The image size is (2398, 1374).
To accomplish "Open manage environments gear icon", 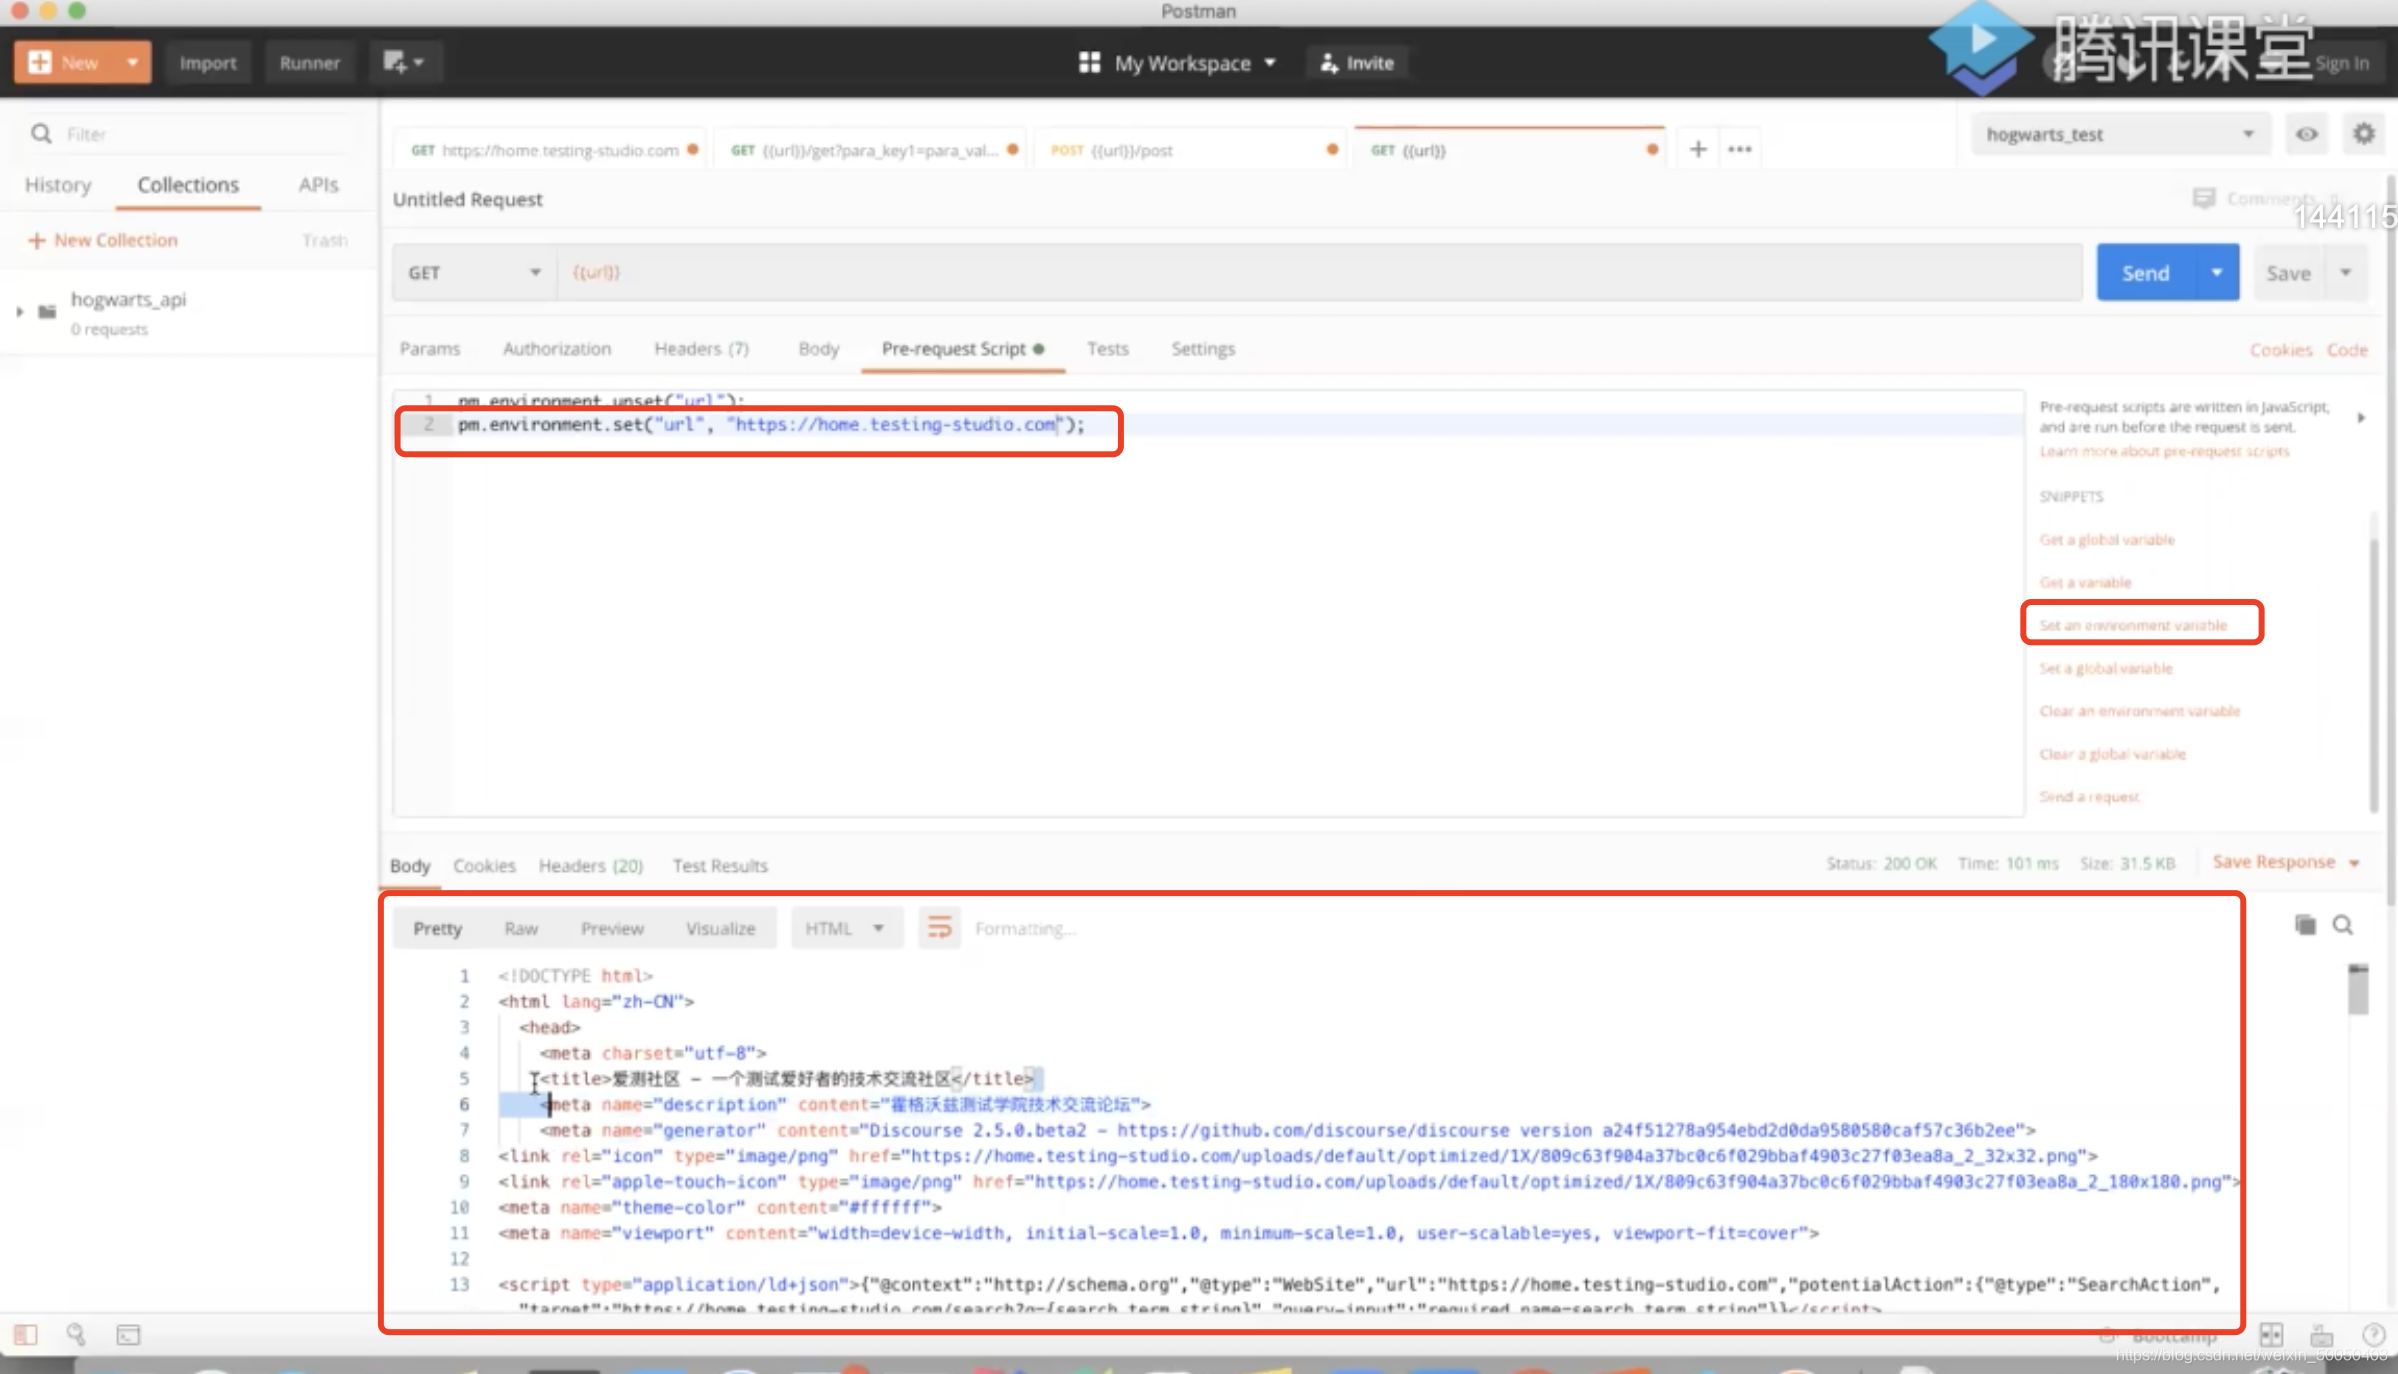I will tap(2363, 134).
